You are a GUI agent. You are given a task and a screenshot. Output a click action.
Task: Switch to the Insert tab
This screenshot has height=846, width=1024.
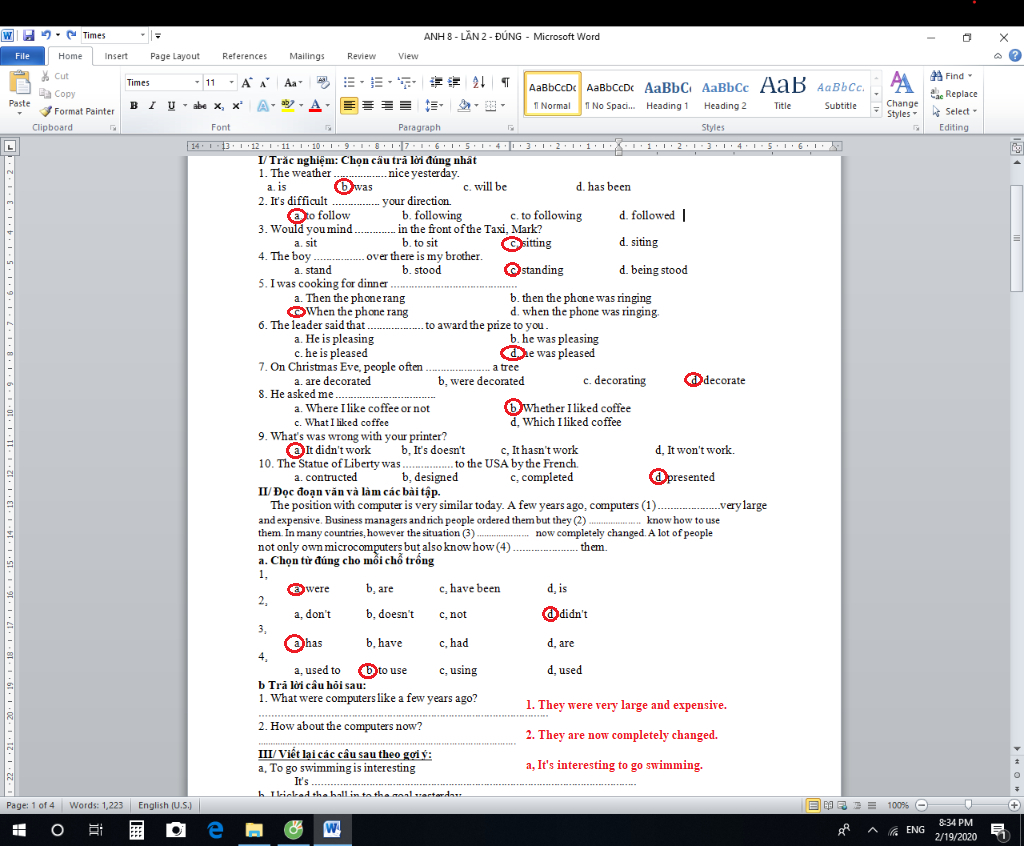(116, 56)
